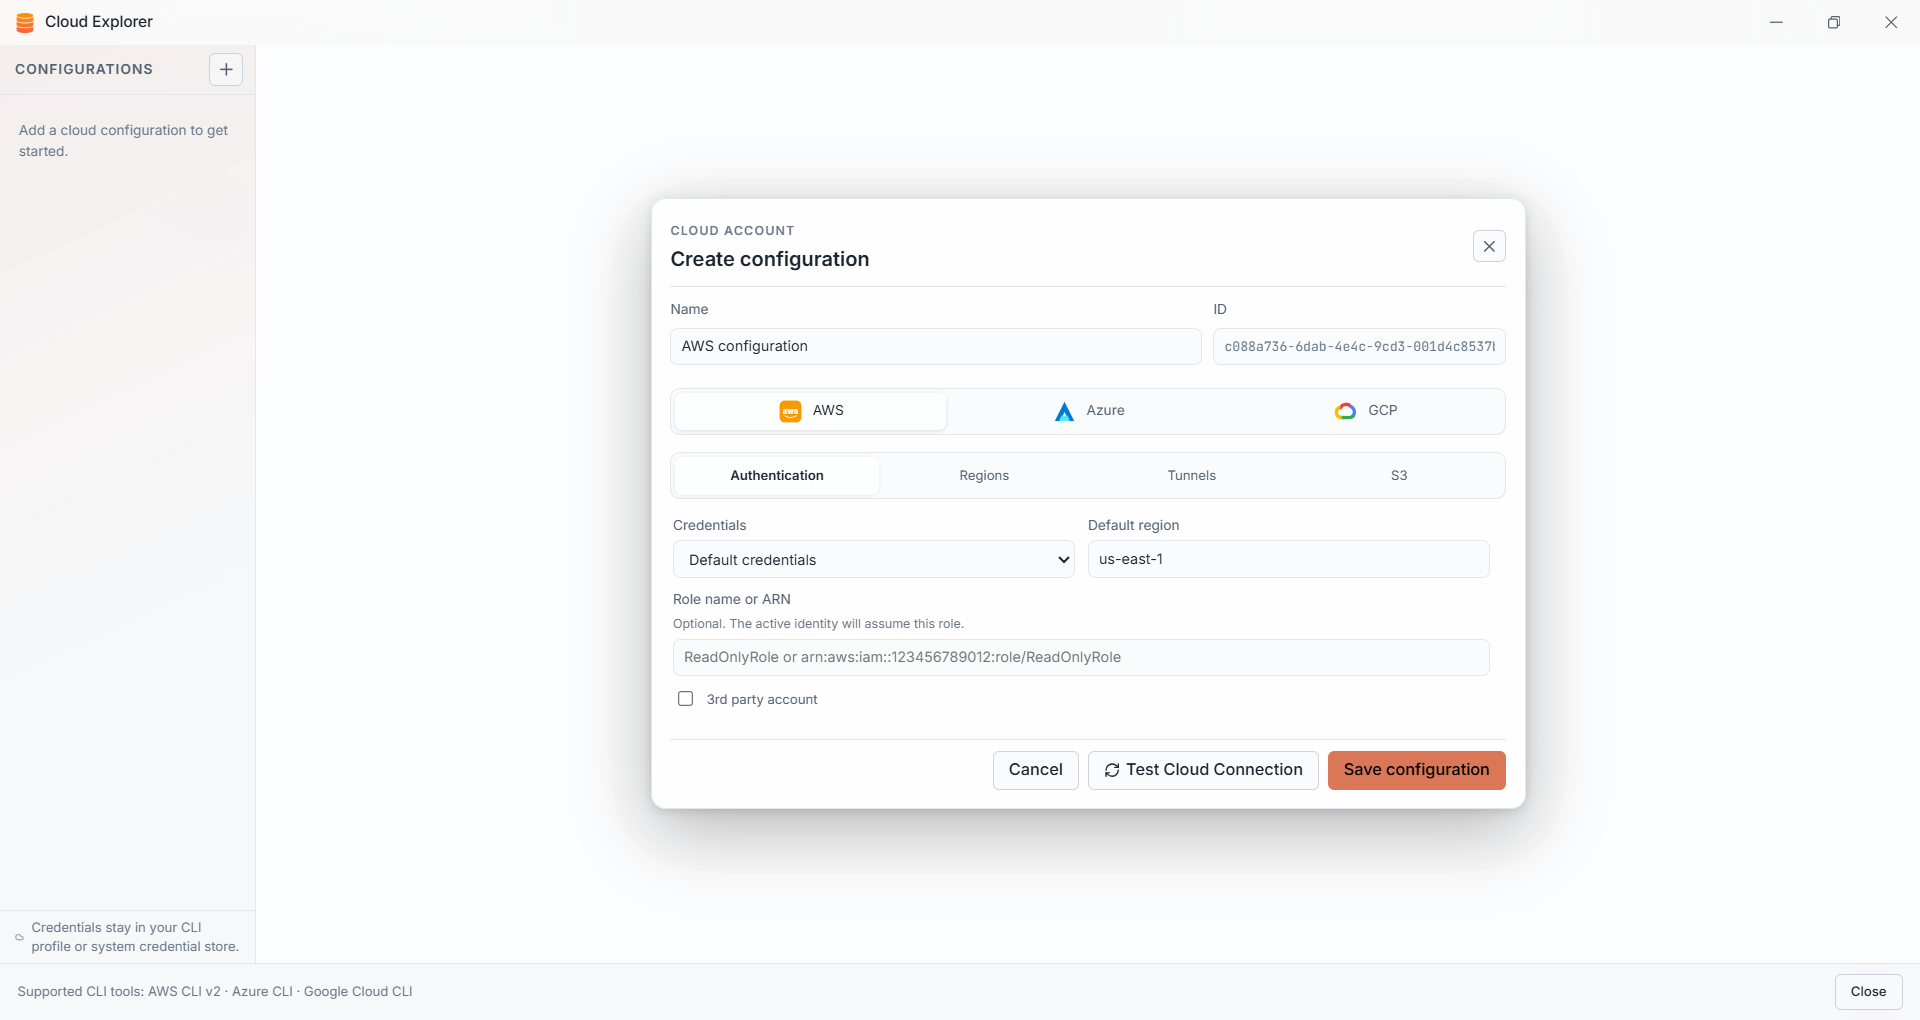
Task: Select the Authentication tab
Action: click(x=777, y=476)
